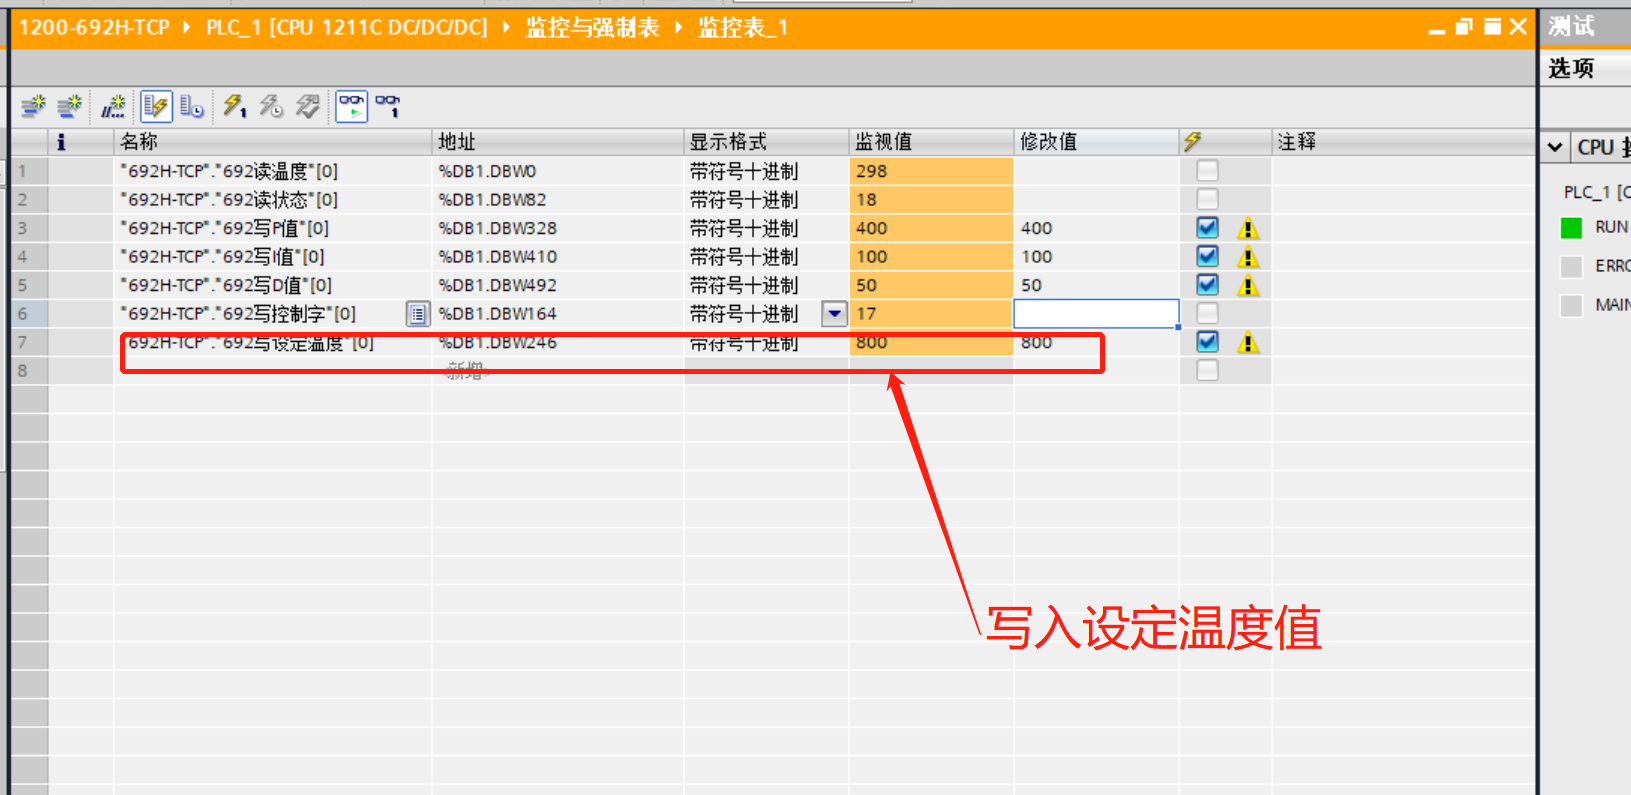Click warning icon in DBW328 row
The height and width of the screenshot is (795, 1631).
click(1247, 229)
